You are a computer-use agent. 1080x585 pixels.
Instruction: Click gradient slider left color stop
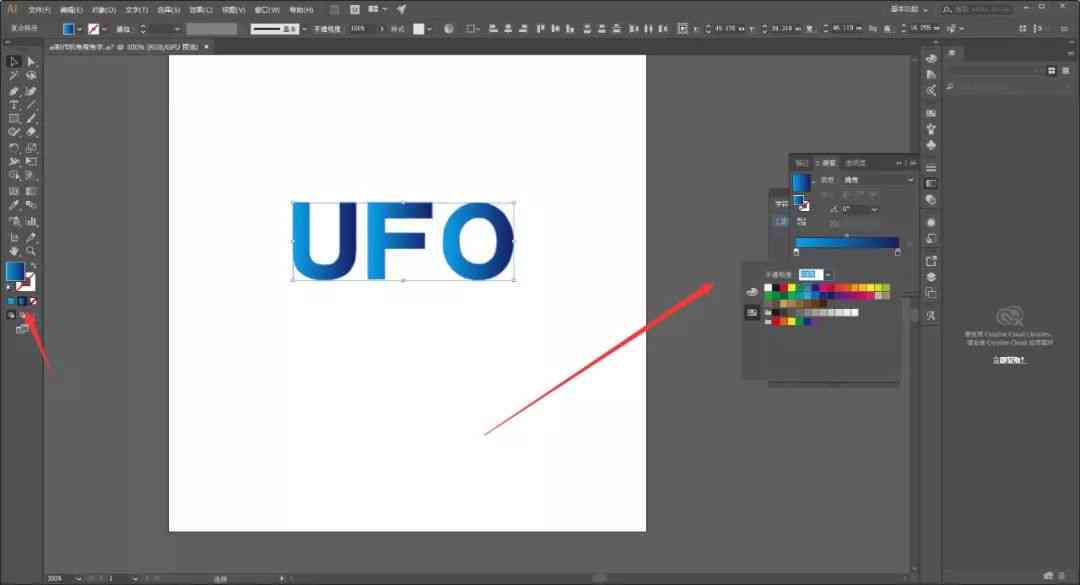point(797,252)
